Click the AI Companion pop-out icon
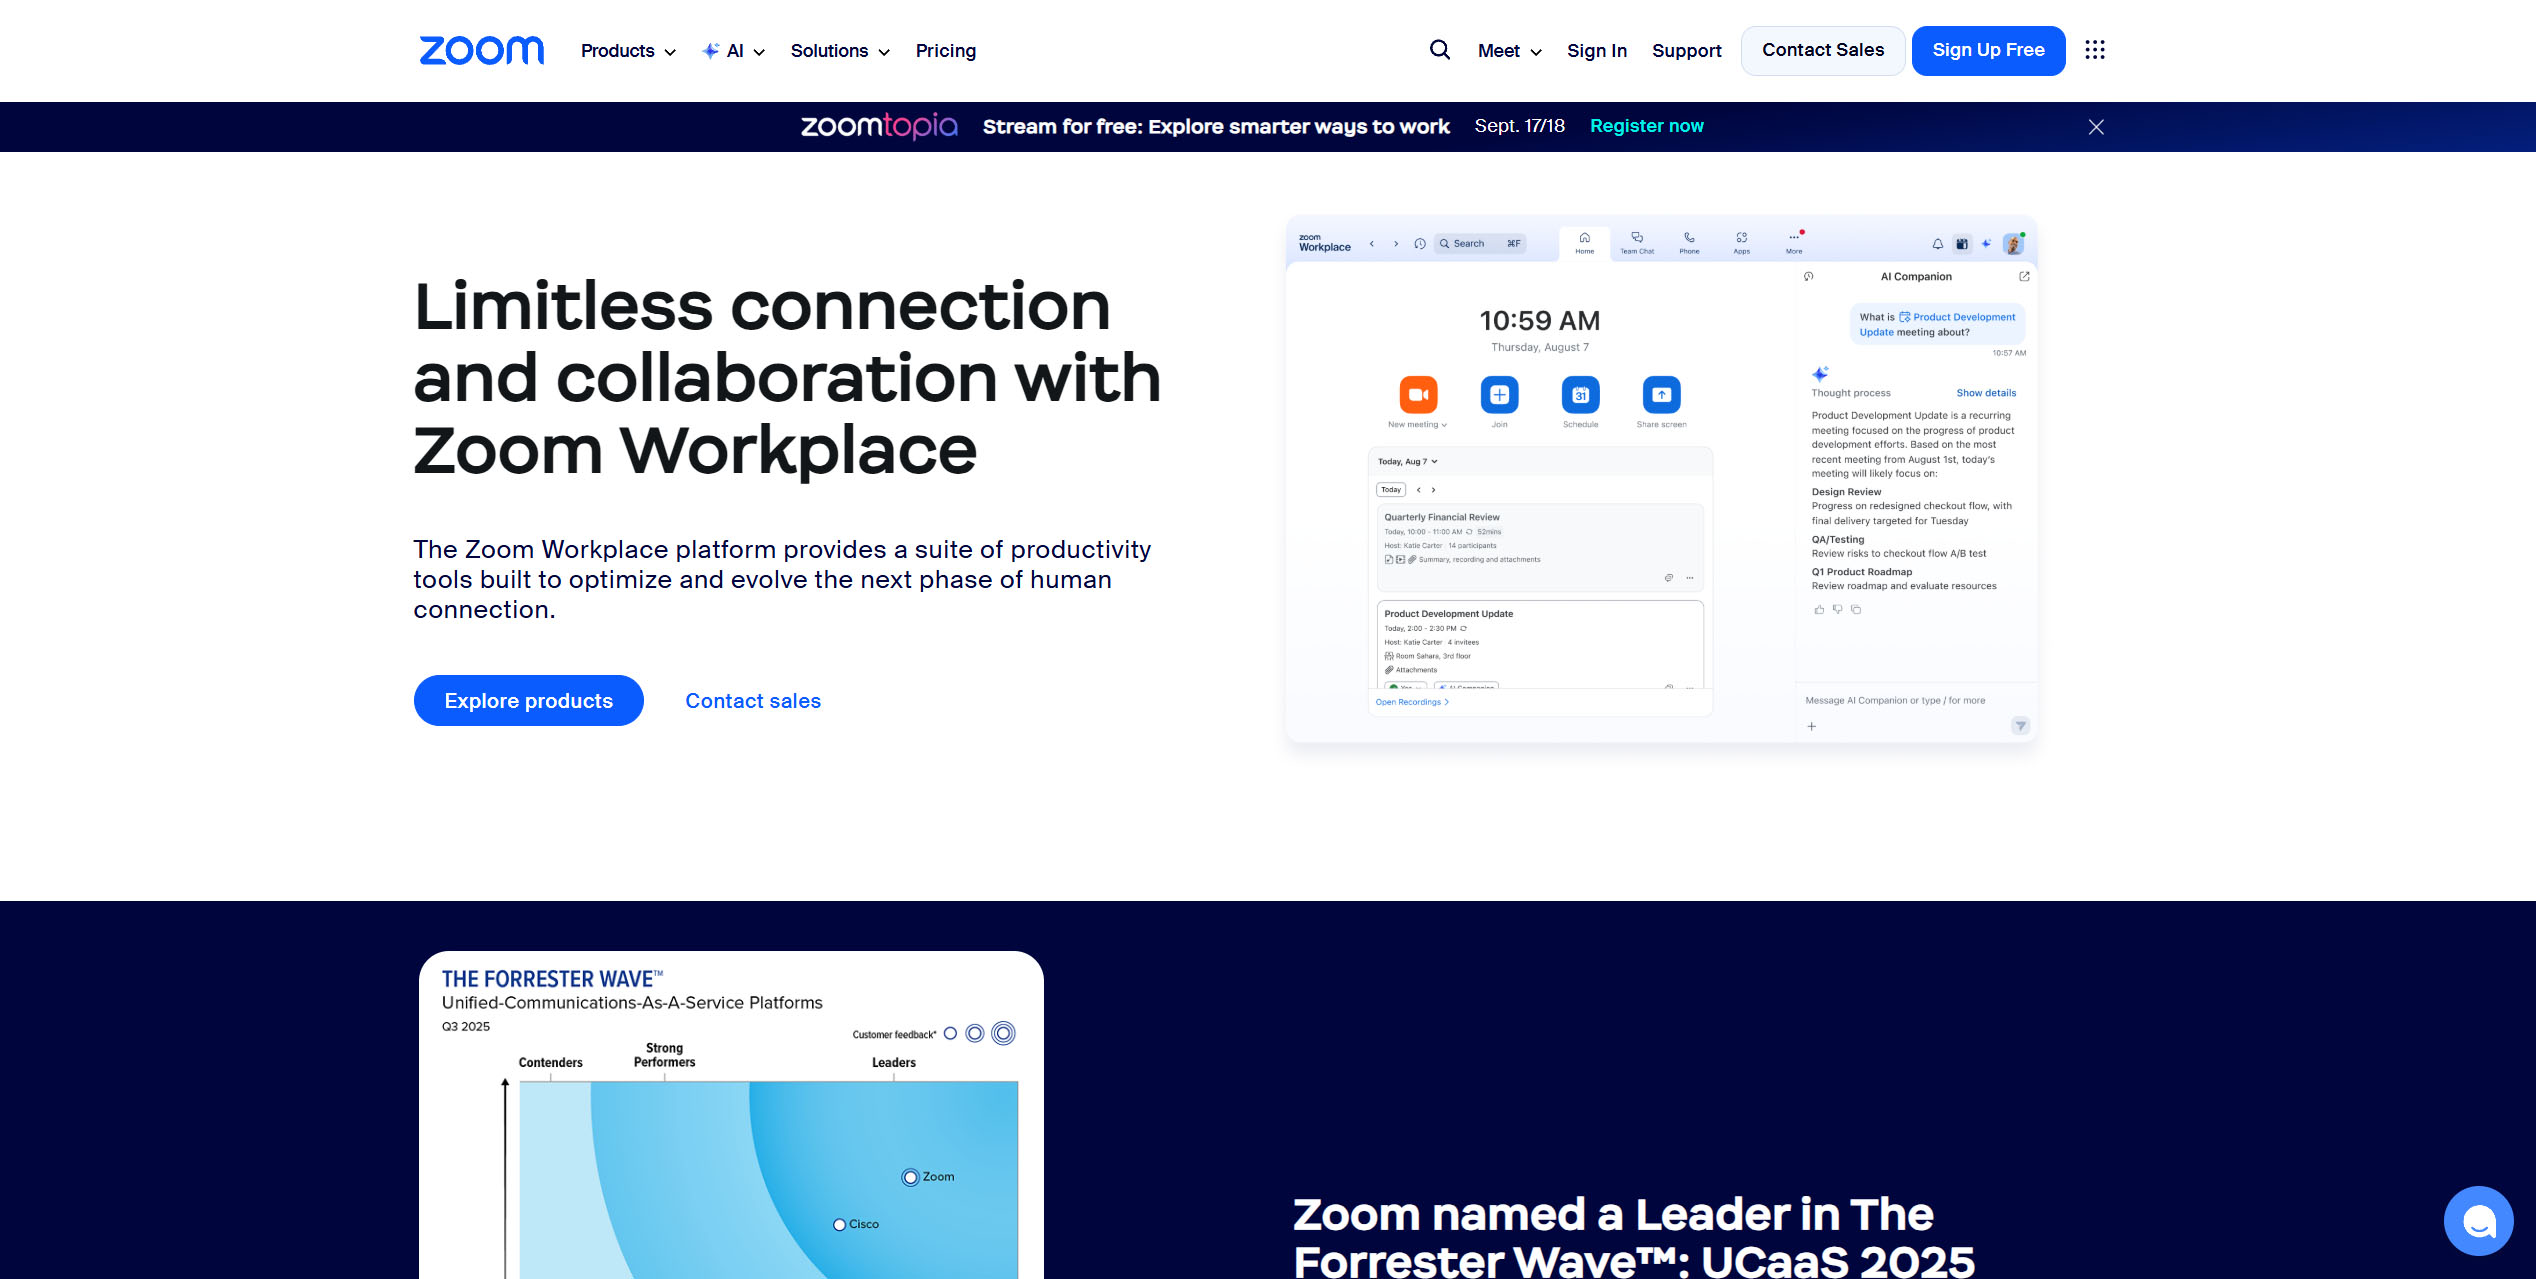 click(2024, 277)
